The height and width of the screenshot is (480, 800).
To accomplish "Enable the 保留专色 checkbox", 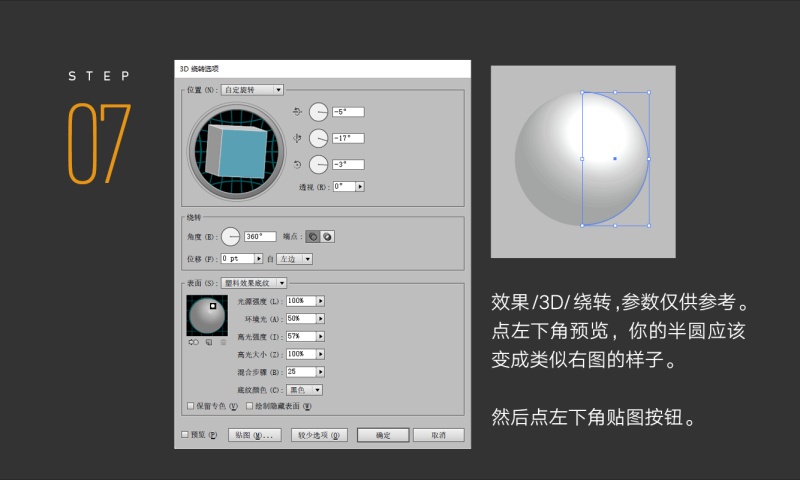I will point(190,406).
